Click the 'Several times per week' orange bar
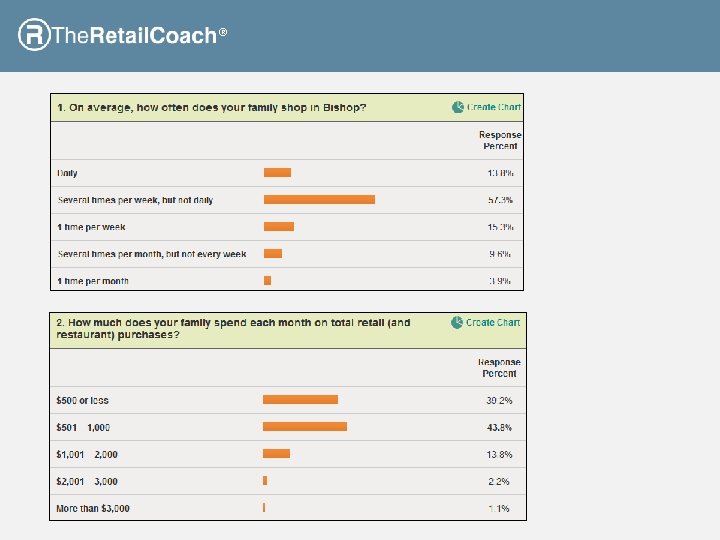The height and width of the screenshot is (540, 720). [319, 200]
